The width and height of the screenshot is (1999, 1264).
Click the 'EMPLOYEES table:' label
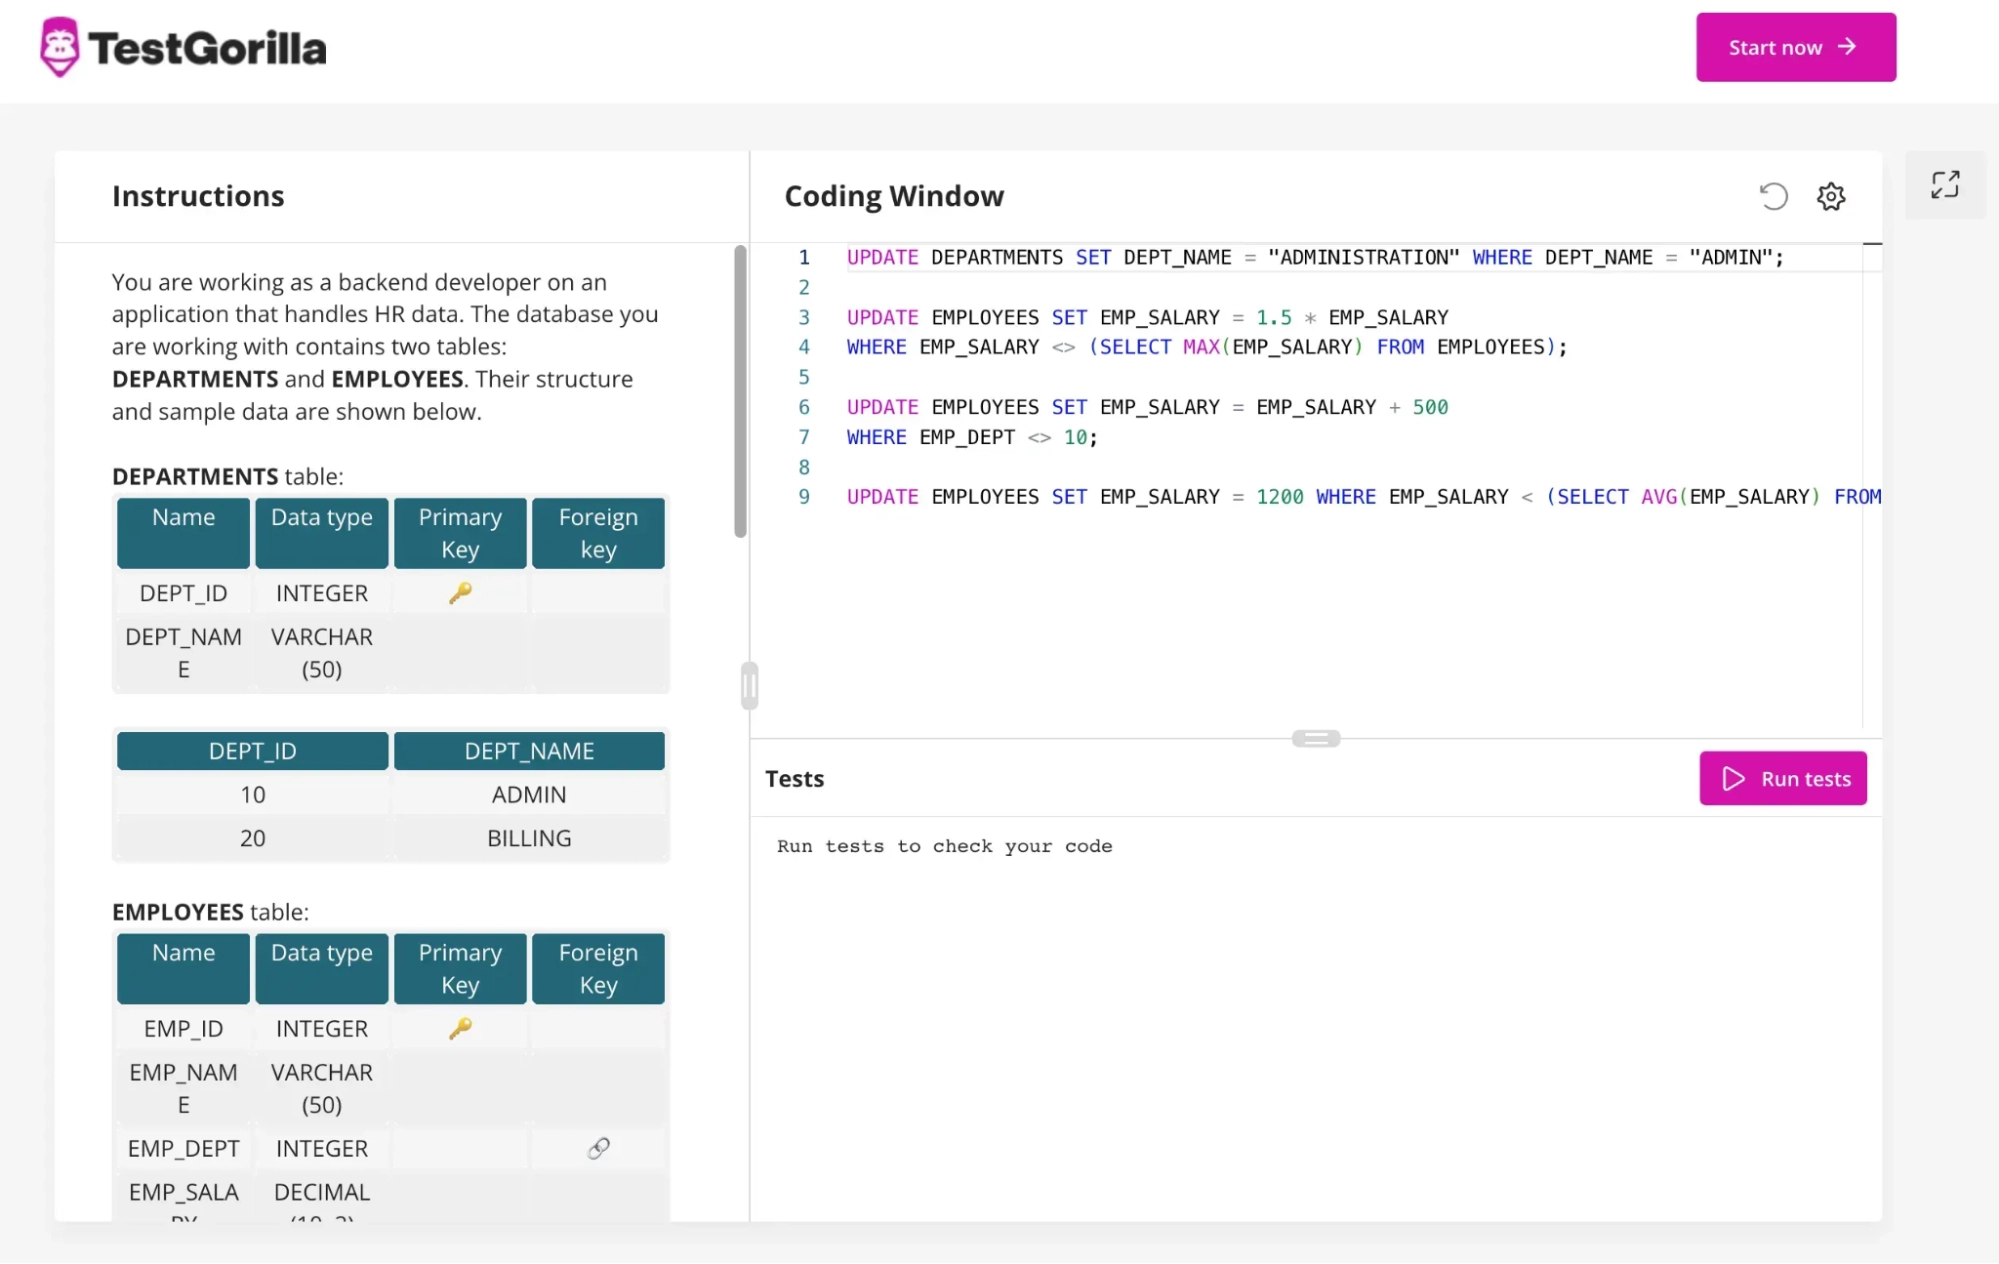210,912
